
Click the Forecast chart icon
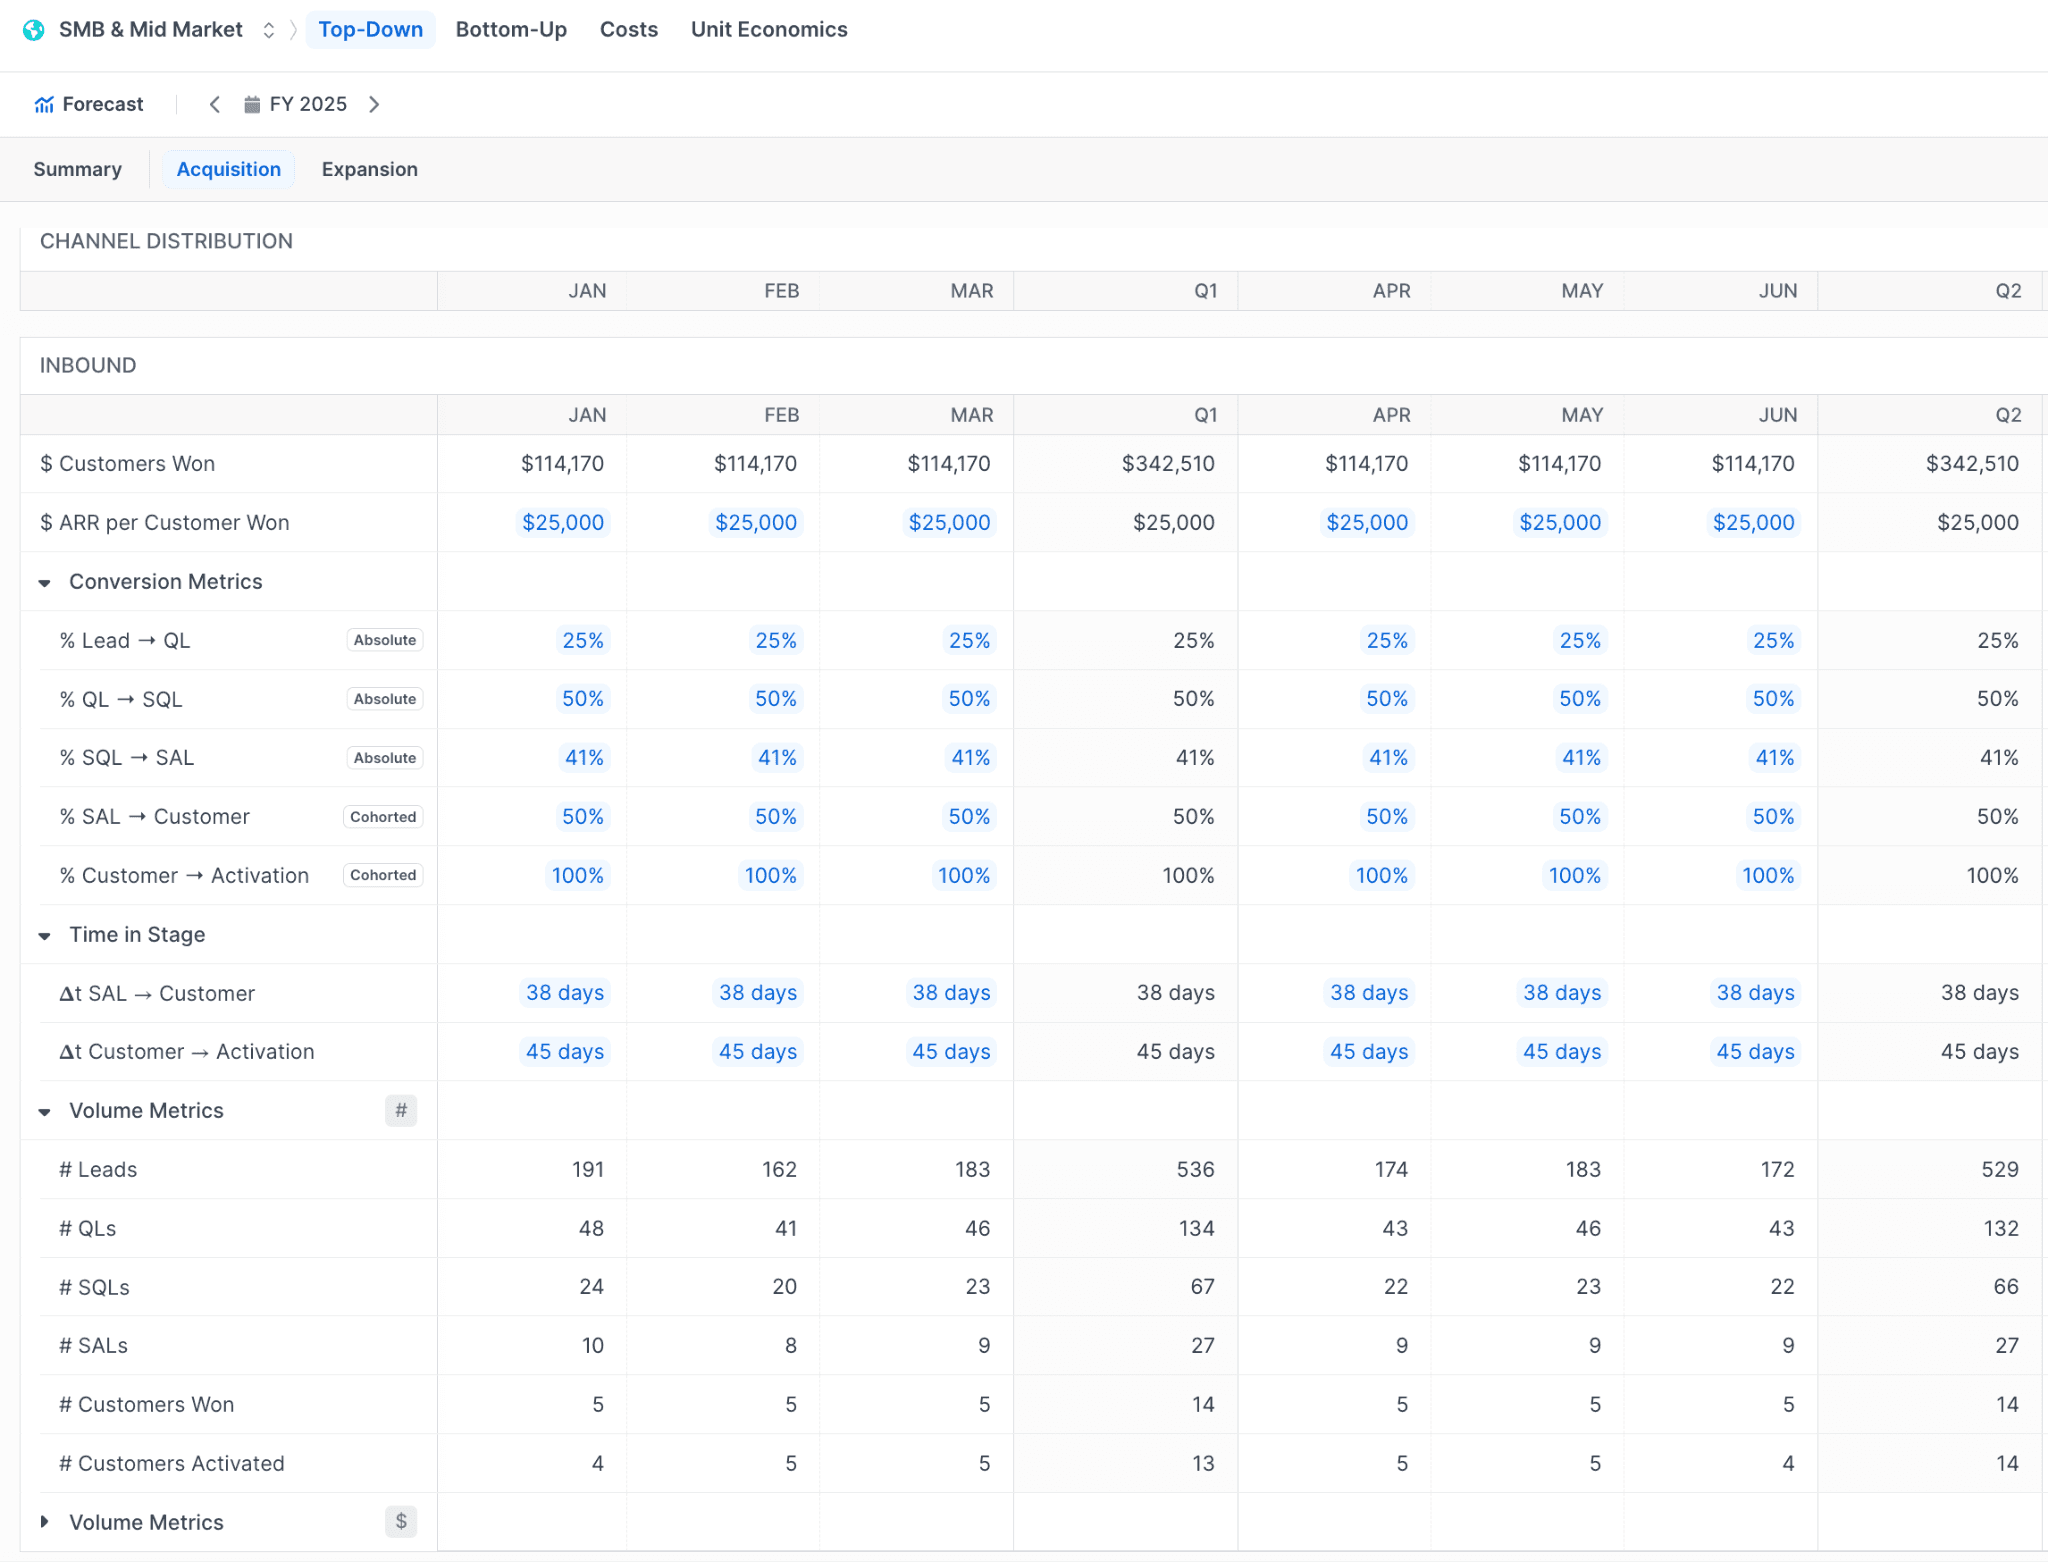44,104
